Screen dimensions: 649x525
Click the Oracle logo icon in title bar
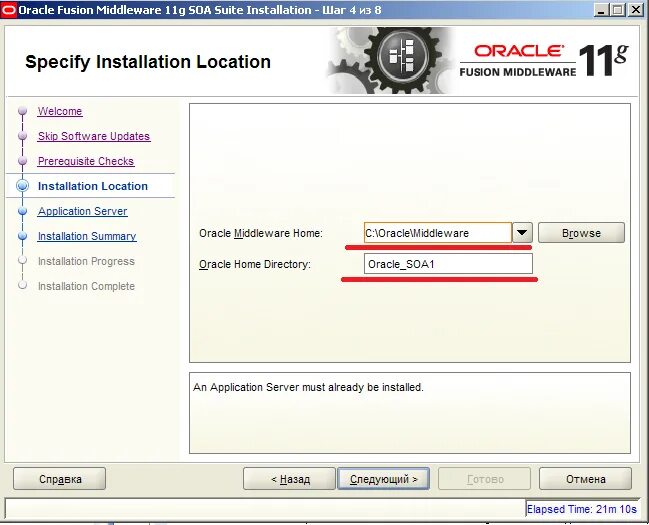click(9, 10)
